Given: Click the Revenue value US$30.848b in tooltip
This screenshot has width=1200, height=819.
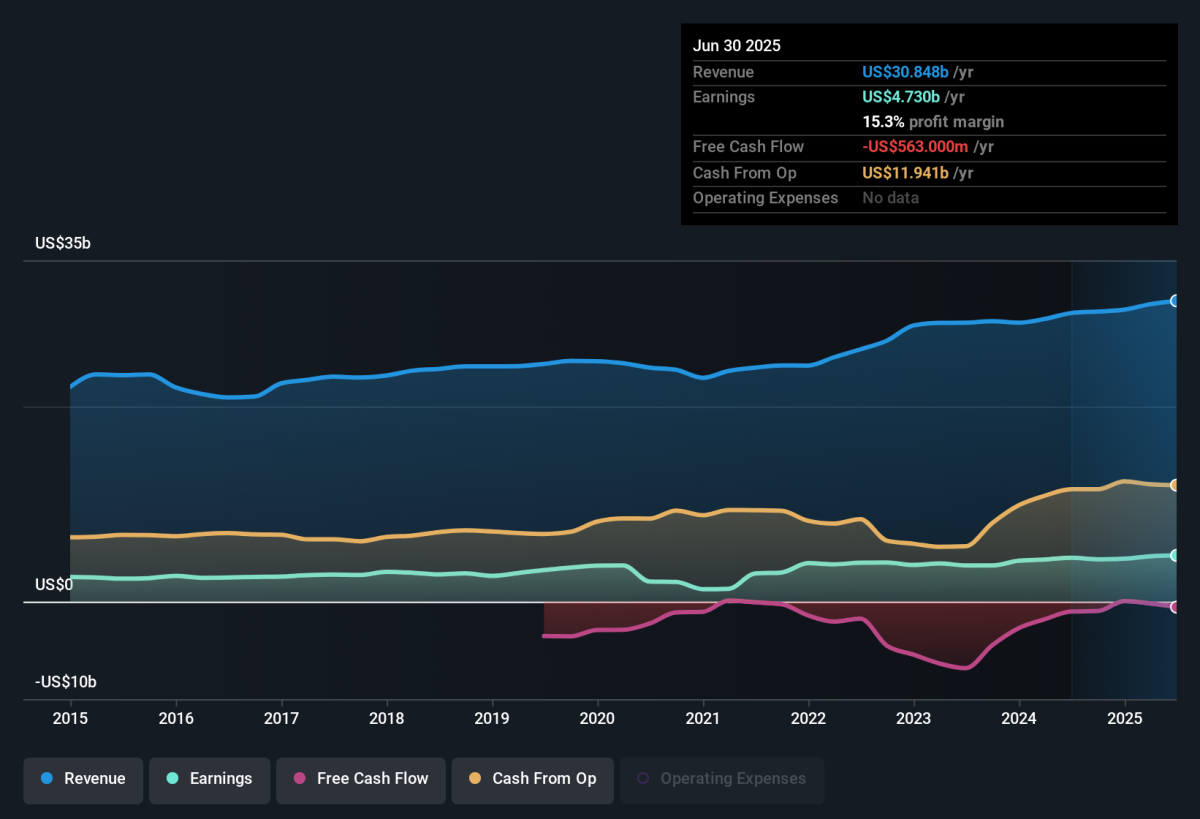Looking at the screenshot, I should coord(905,72).
